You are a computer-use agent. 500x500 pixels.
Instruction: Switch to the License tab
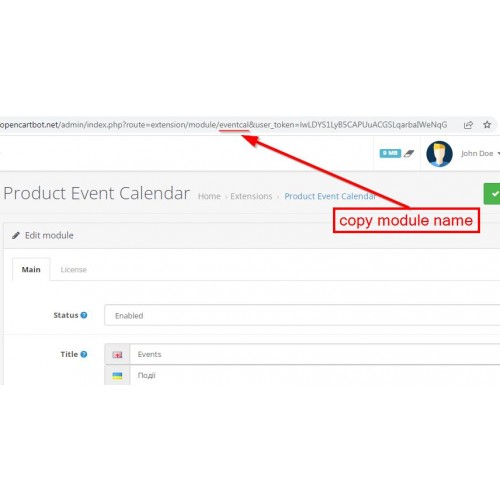pos(74,269)
